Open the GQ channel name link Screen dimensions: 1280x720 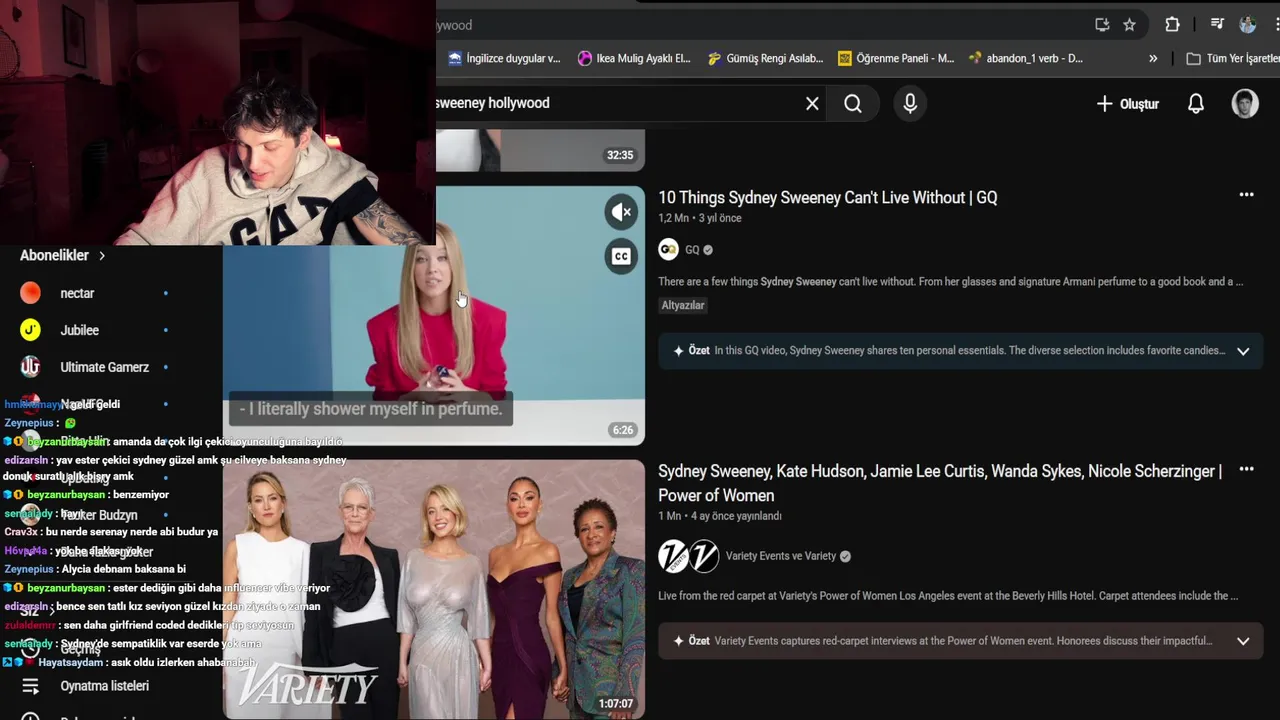[x=692, y=250]
